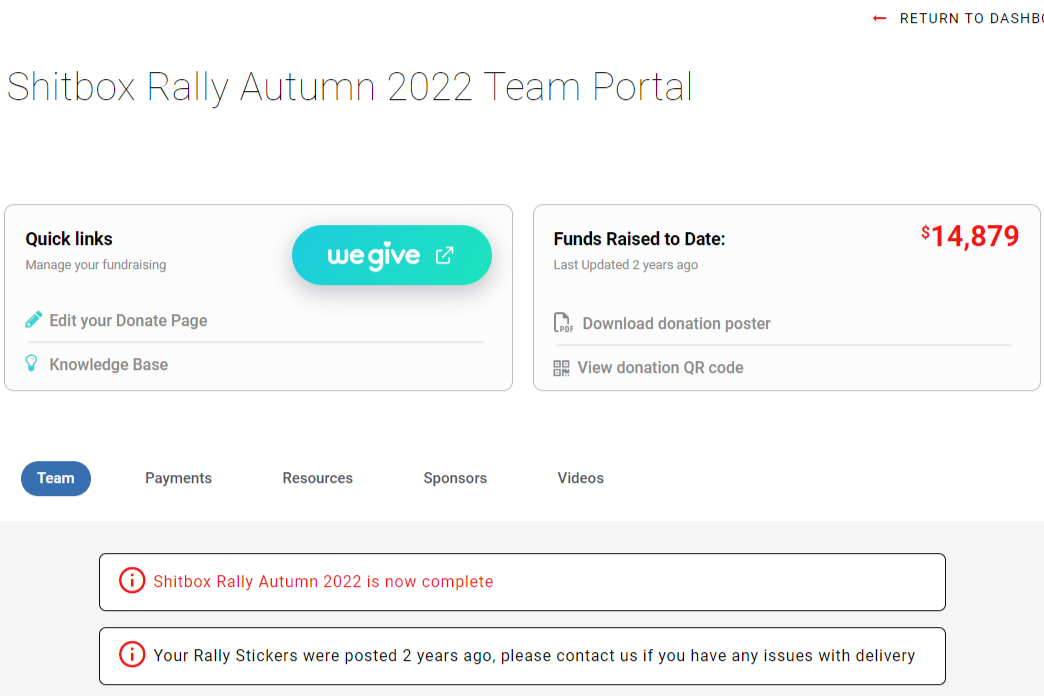Click the info icon on rally complete notice

tap(132, 581)
